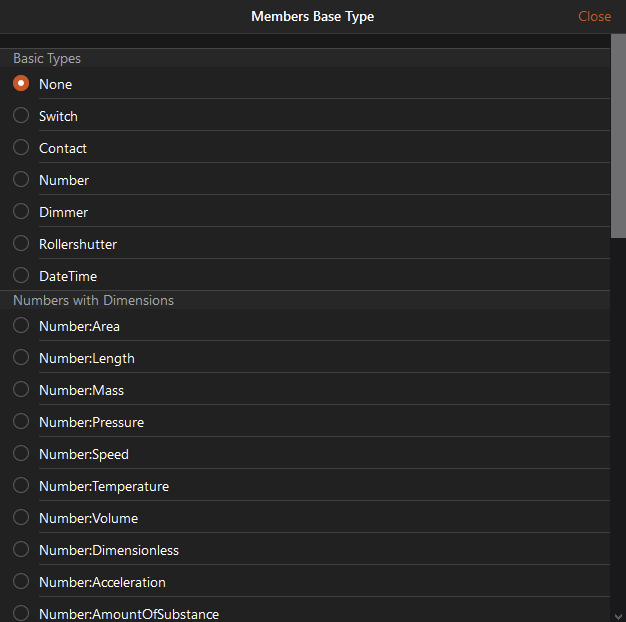This screenshot has height=622, width=626.
Task: Close the Members Base Type dialog
Action: tap(594, 16)
